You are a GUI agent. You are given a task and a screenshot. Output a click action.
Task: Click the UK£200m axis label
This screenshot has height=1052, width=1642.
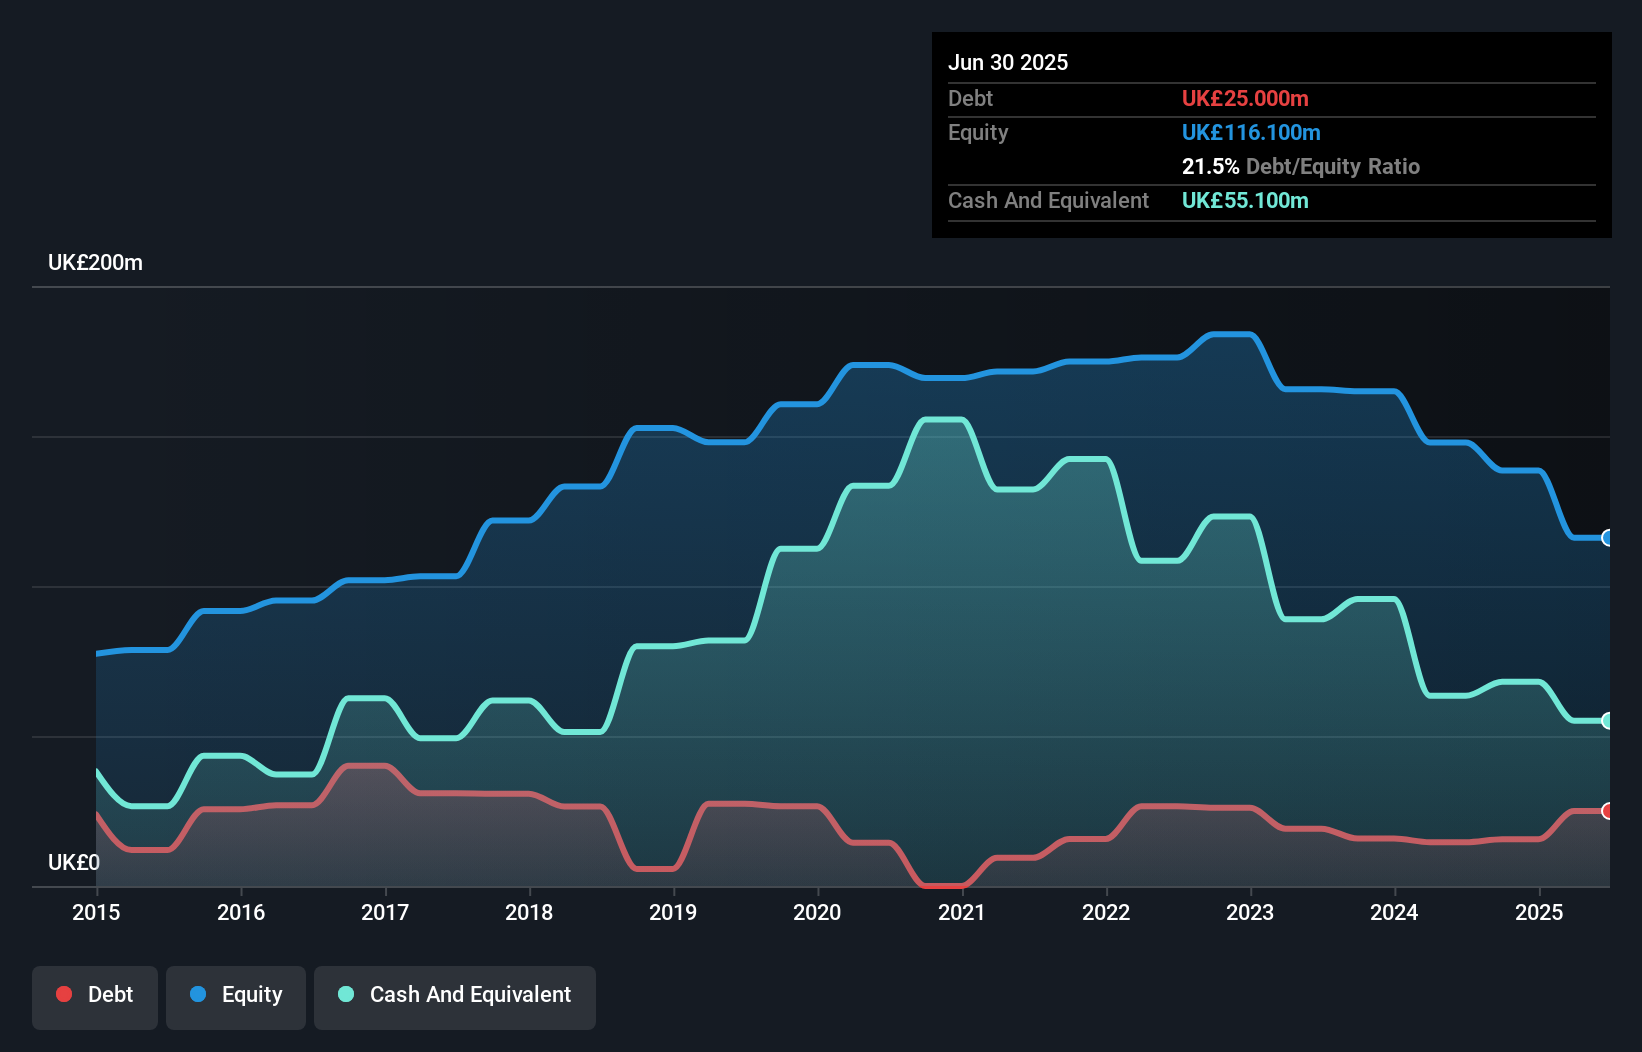click(95, 262)
